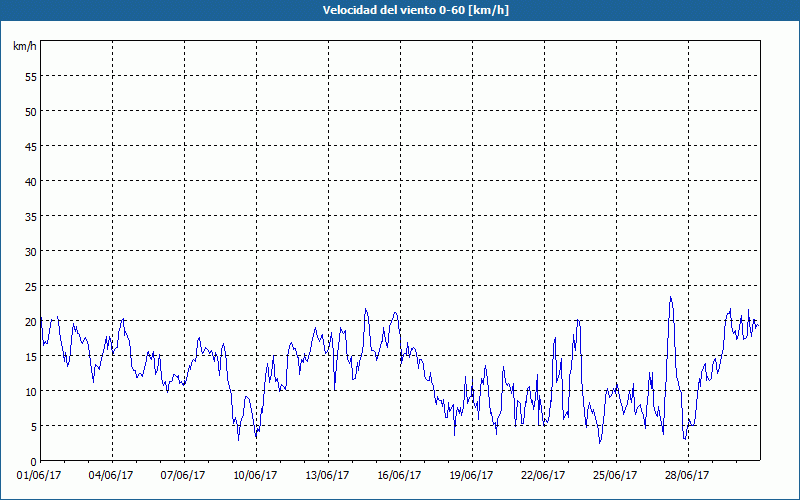Image resolution: width=800 pixels, height=500 pixels.
Task: Select the 55 value on the y-axis
Action: 31,77
